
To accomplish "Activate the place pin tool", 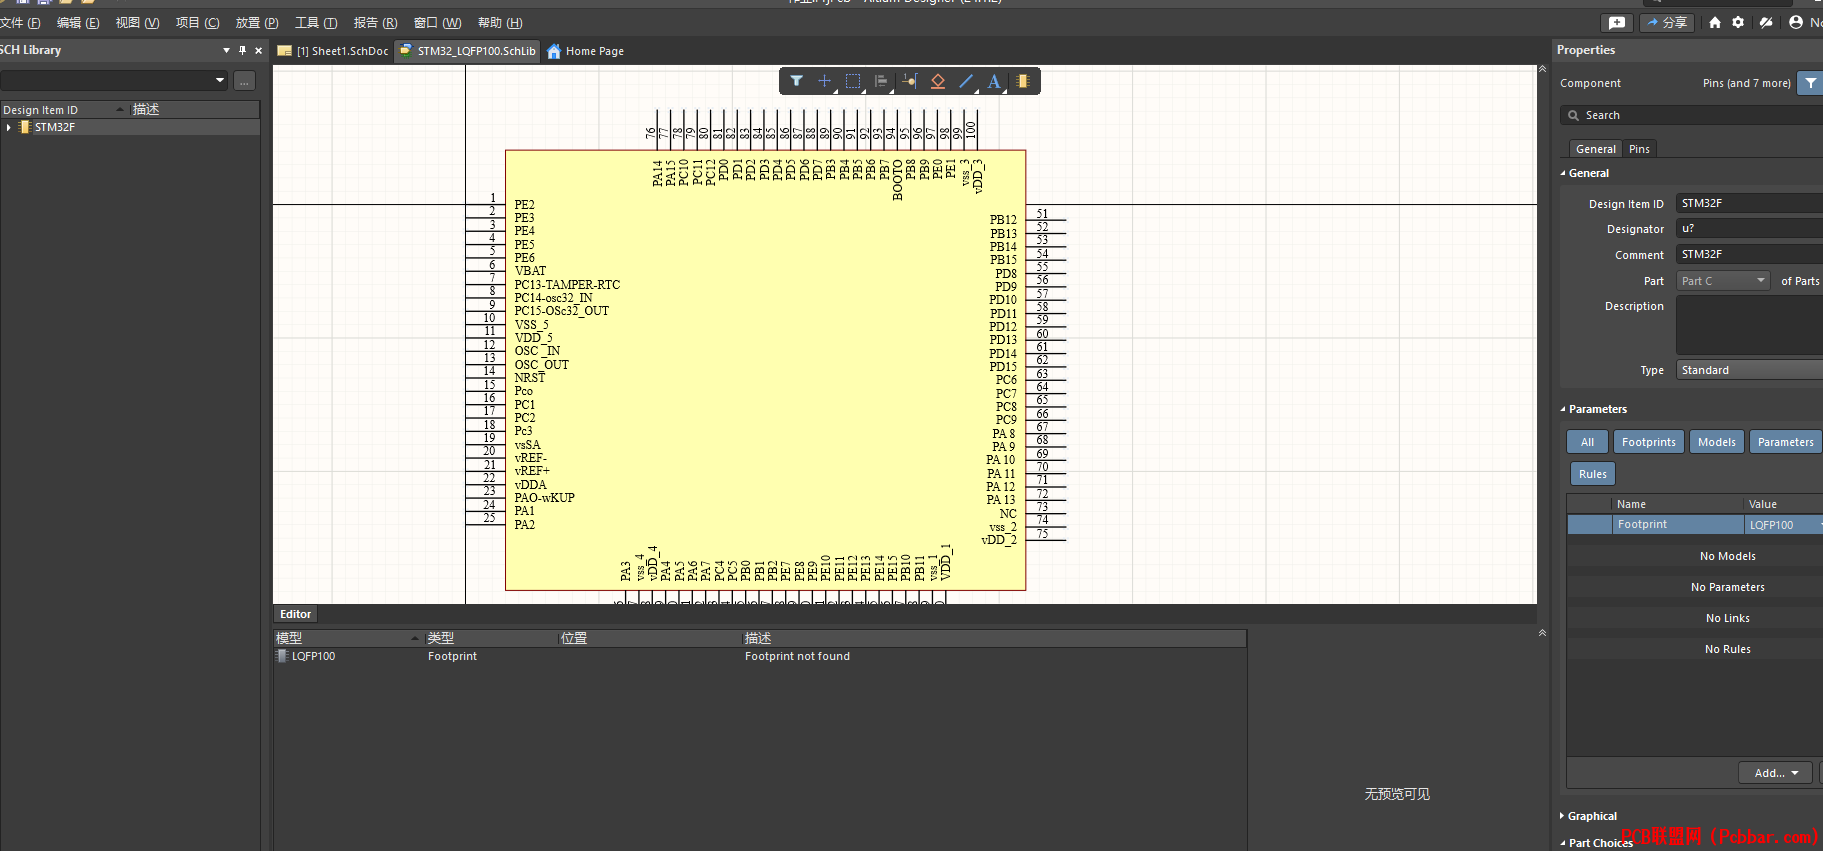I will click(909, 81).
